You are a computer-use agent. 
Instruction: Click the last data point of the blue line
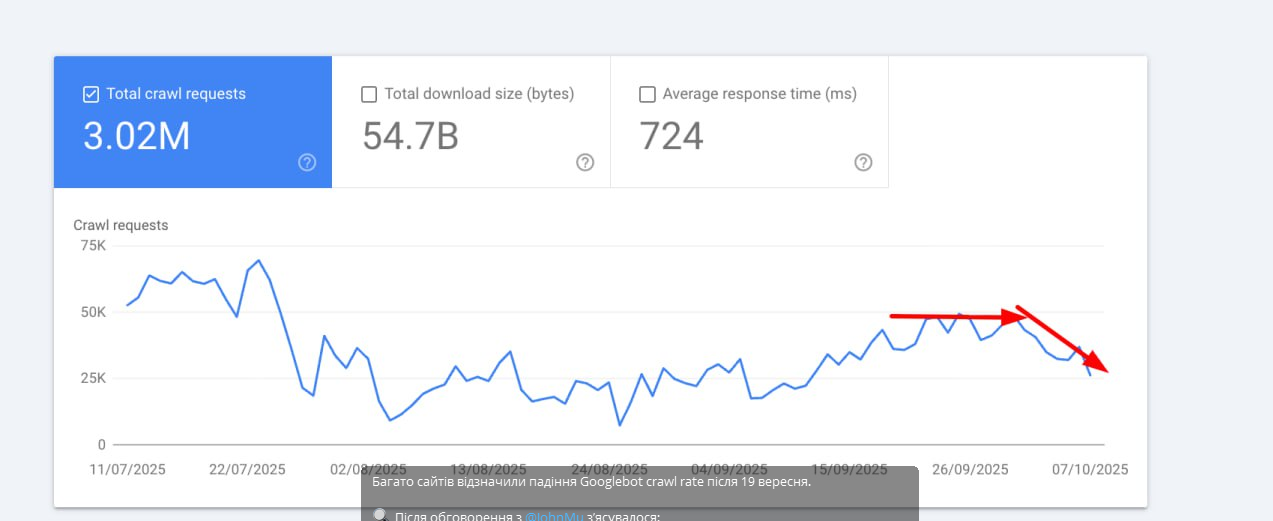point(1090,374)
